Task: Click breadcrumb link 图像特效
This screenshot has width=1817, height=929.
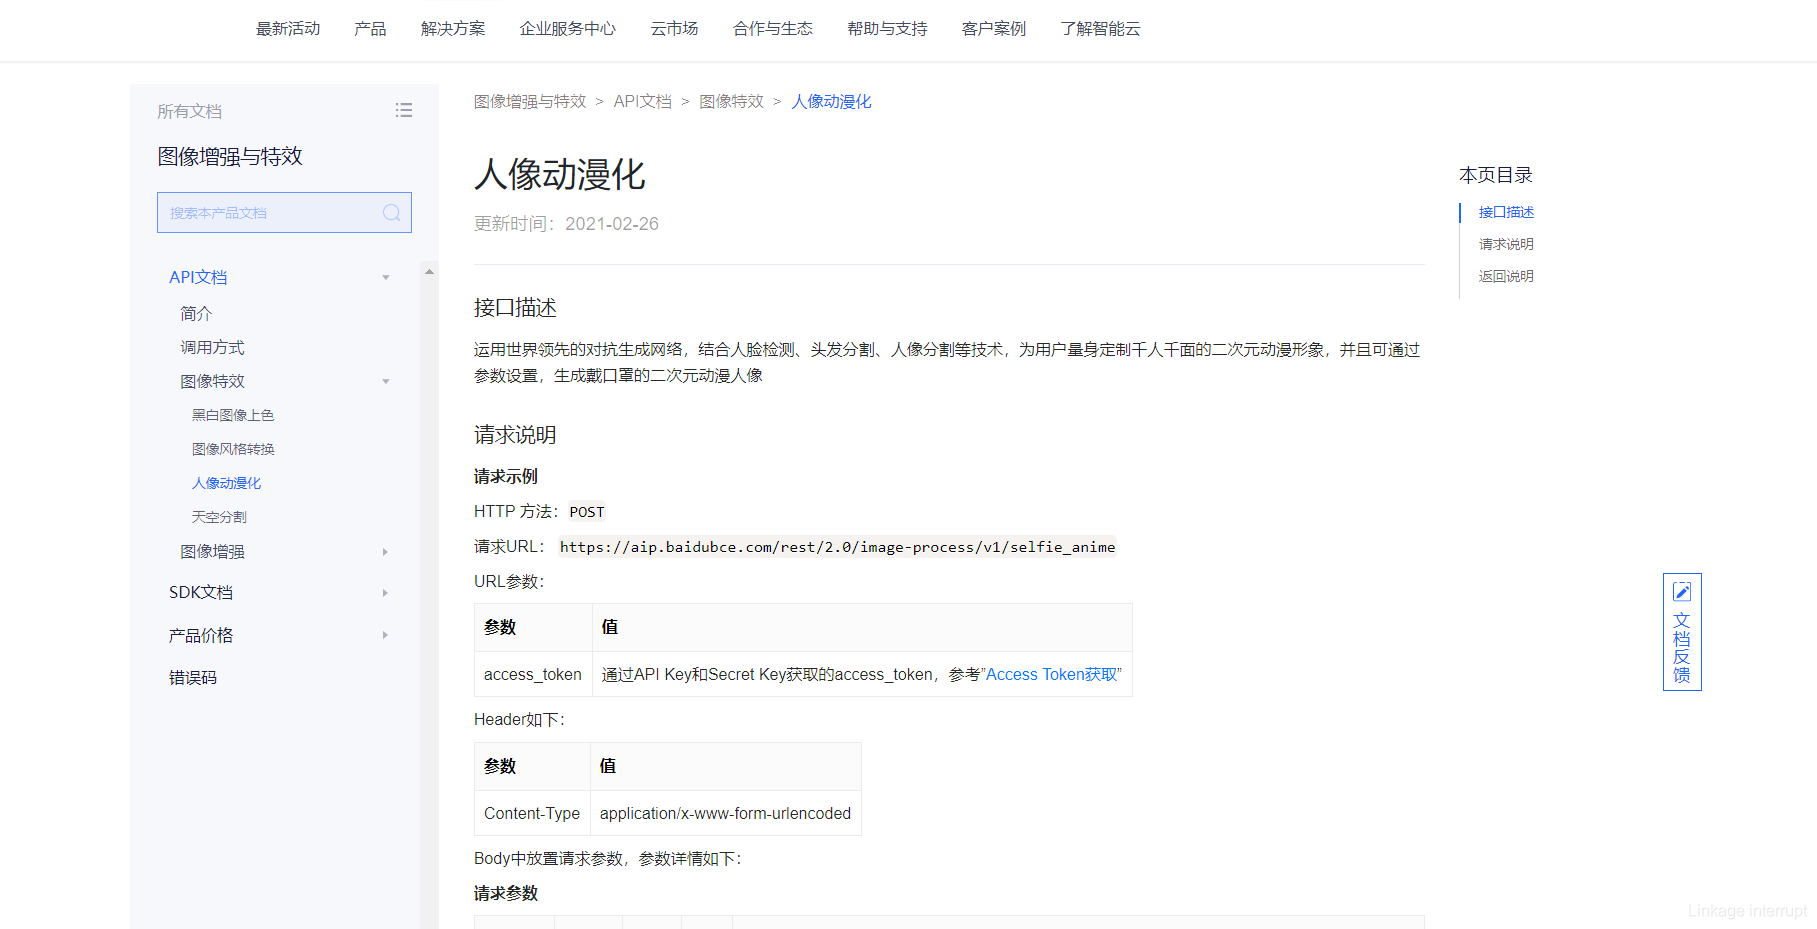Action: (731, 101)
